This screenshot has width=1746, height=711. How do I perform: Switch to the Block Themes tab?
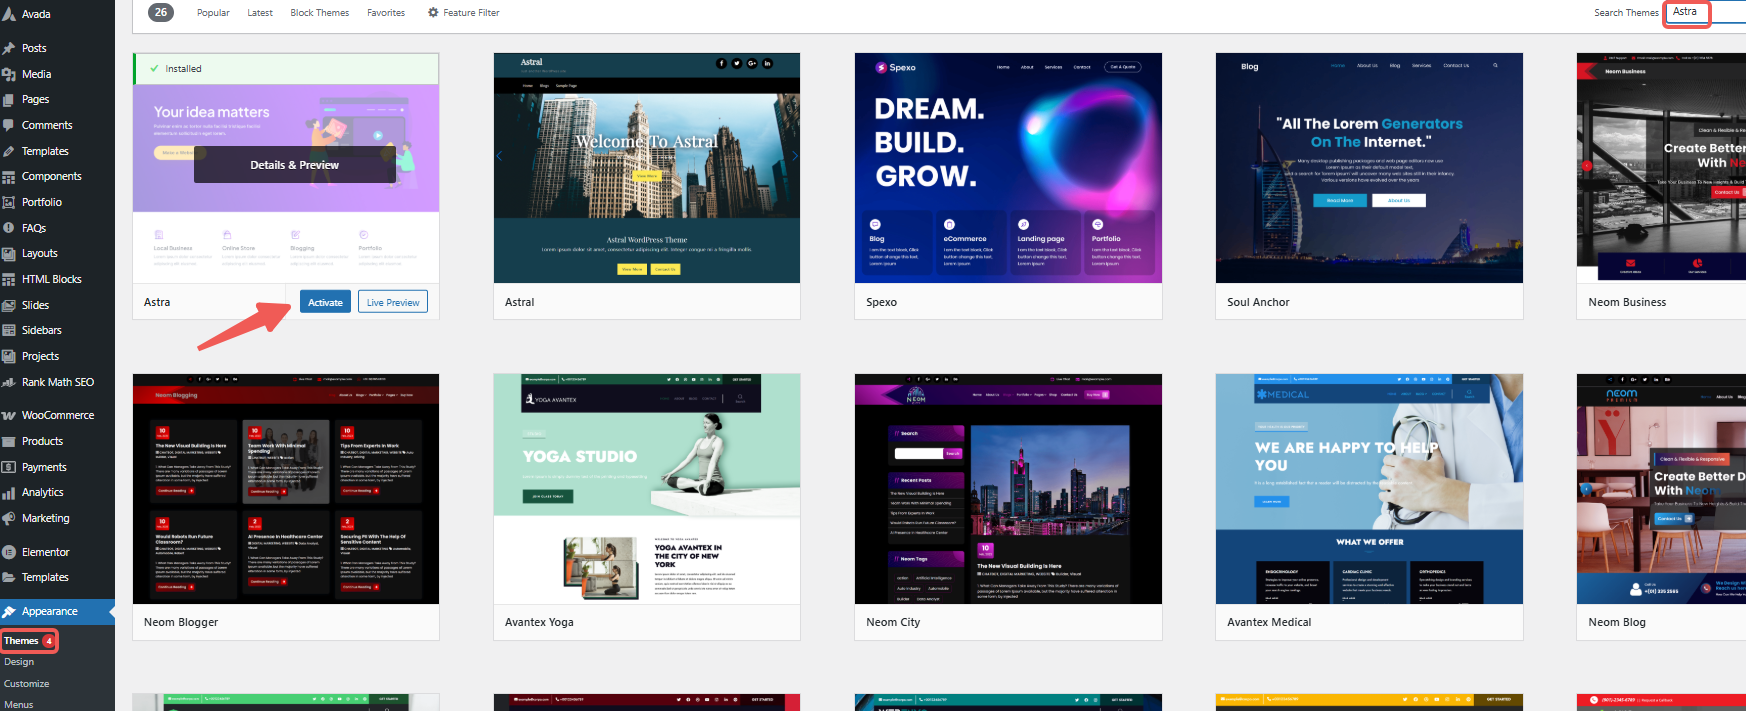pyautogui.click(x=320, y=13)
